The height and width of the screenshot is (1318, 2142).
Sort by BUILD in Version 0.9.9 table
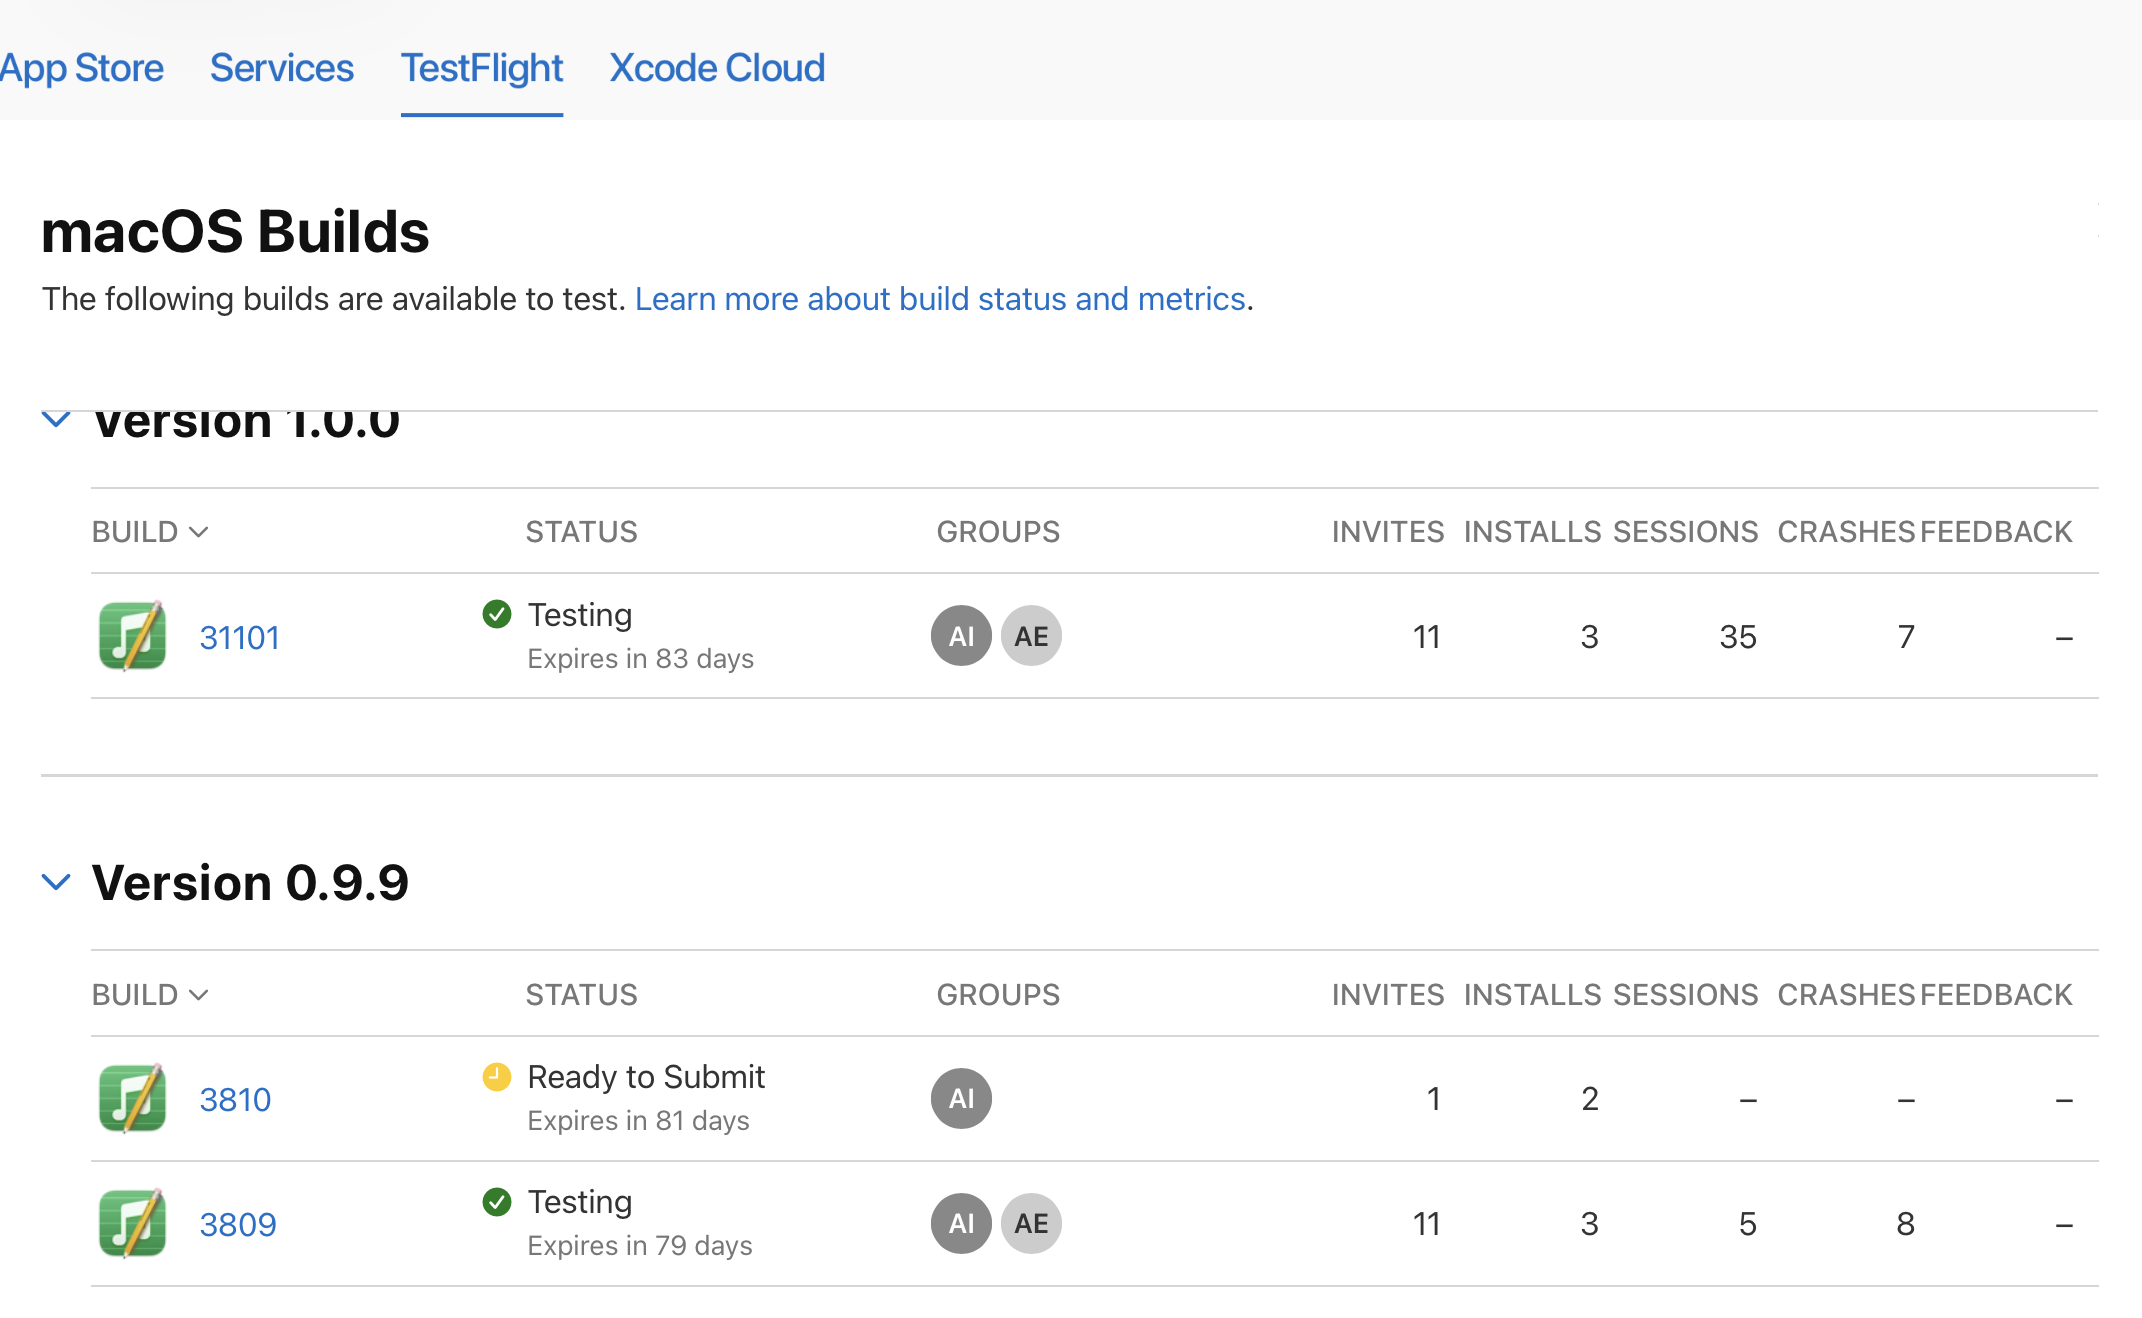[x=150, y=995]
